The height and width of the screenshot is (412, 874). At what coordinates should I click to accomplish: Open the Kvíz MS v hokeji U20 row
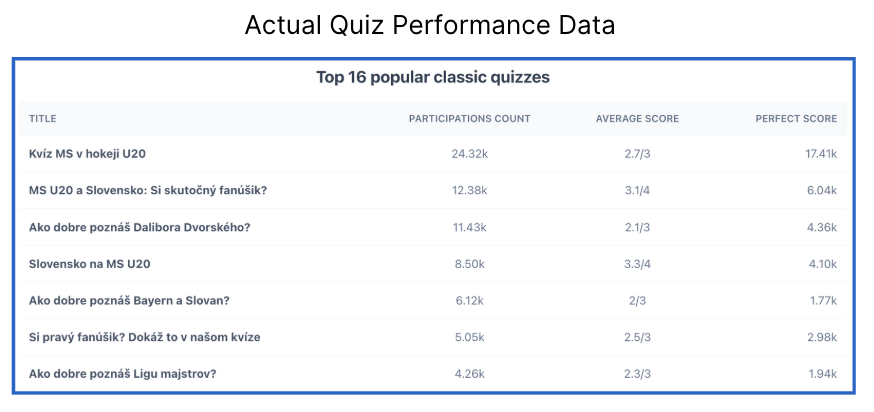[x=433, y=154]
